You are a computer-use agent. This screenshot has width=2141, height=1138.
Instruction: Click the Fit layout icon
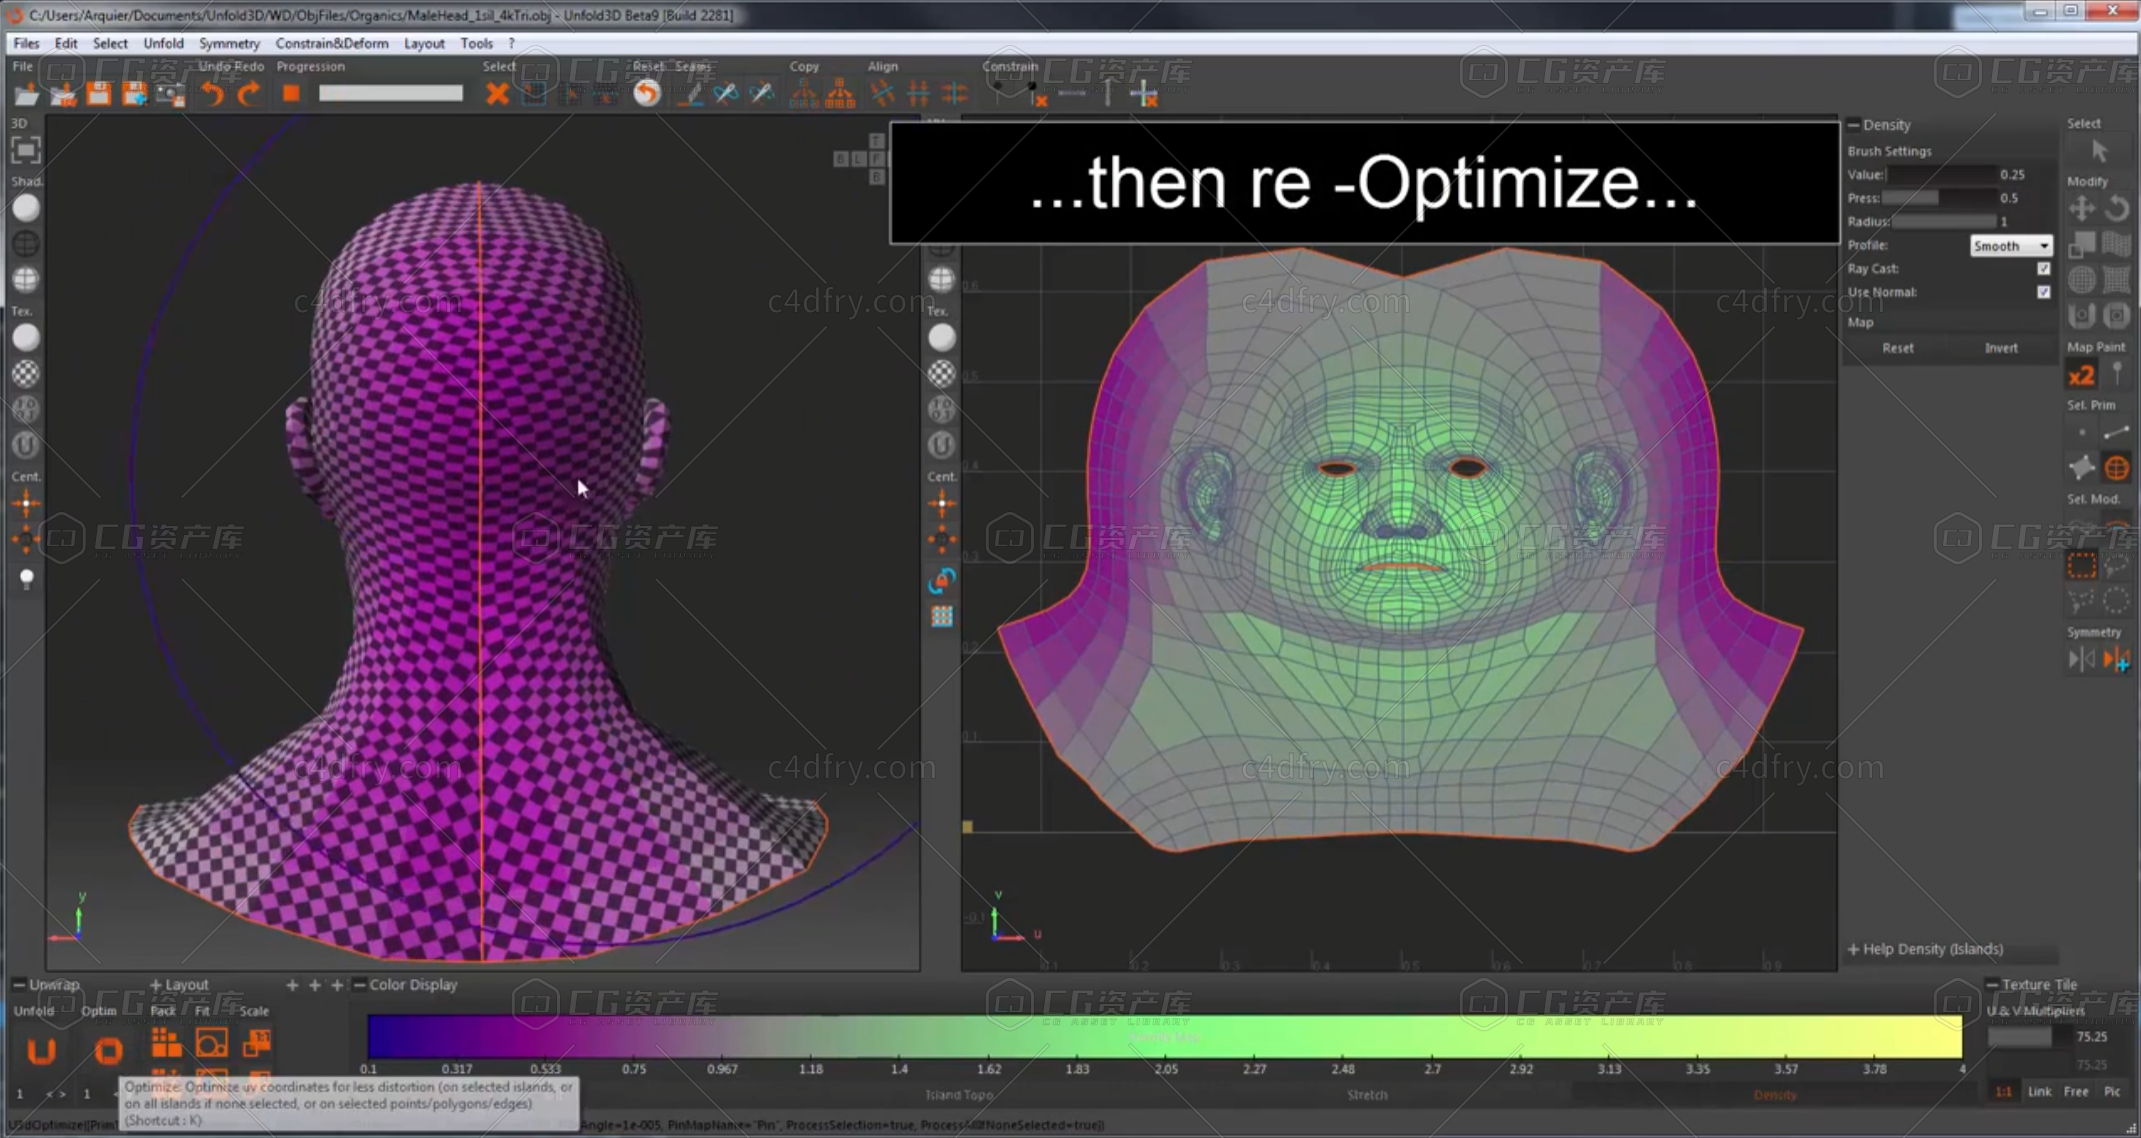(x=211, y=1043)
